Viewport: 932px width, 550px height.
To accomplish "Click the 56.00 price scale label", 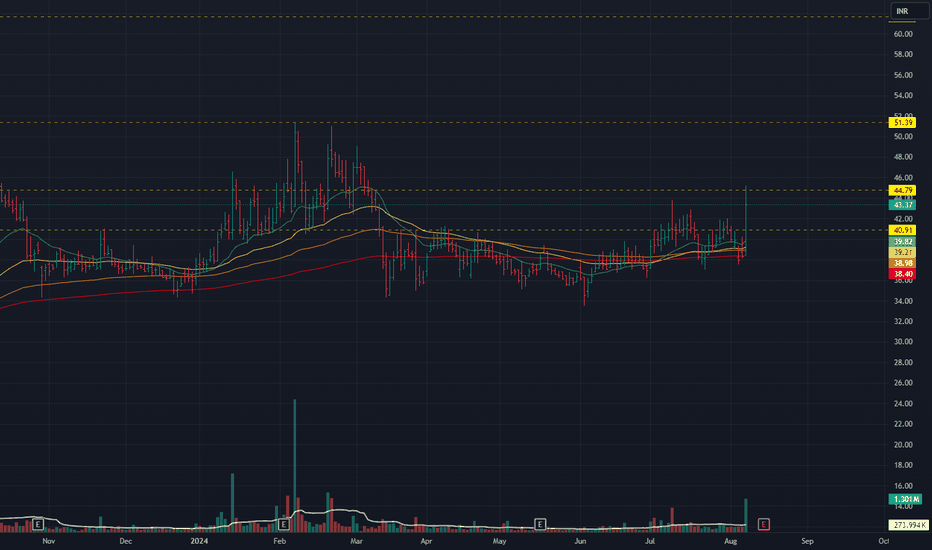I will click(903, 75).
